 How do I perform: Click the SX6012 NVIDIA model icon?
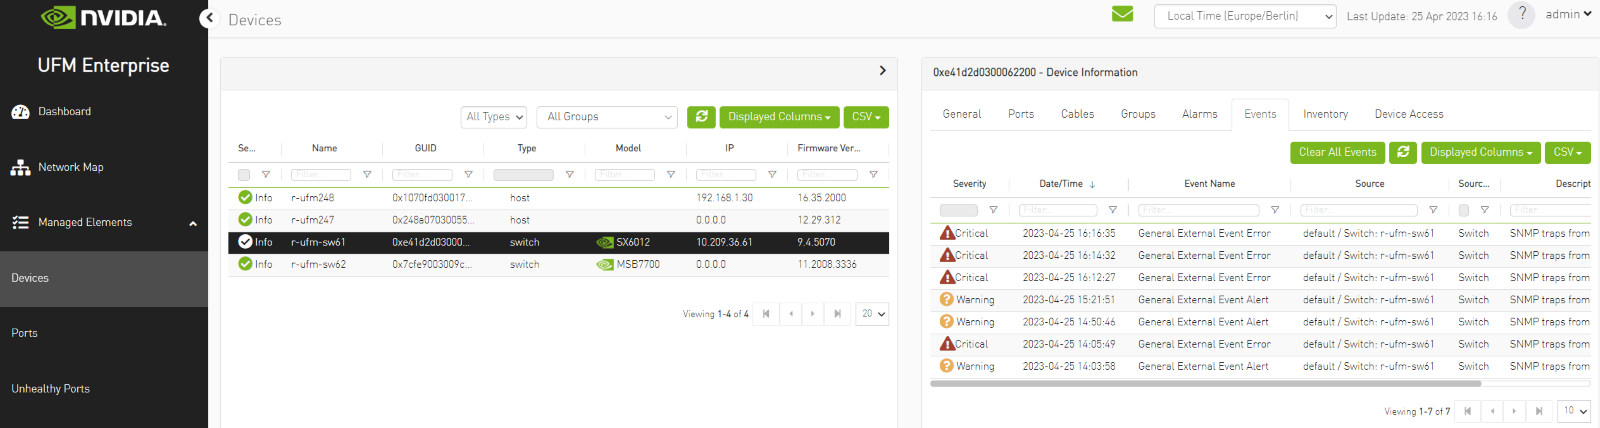[605, 243]
